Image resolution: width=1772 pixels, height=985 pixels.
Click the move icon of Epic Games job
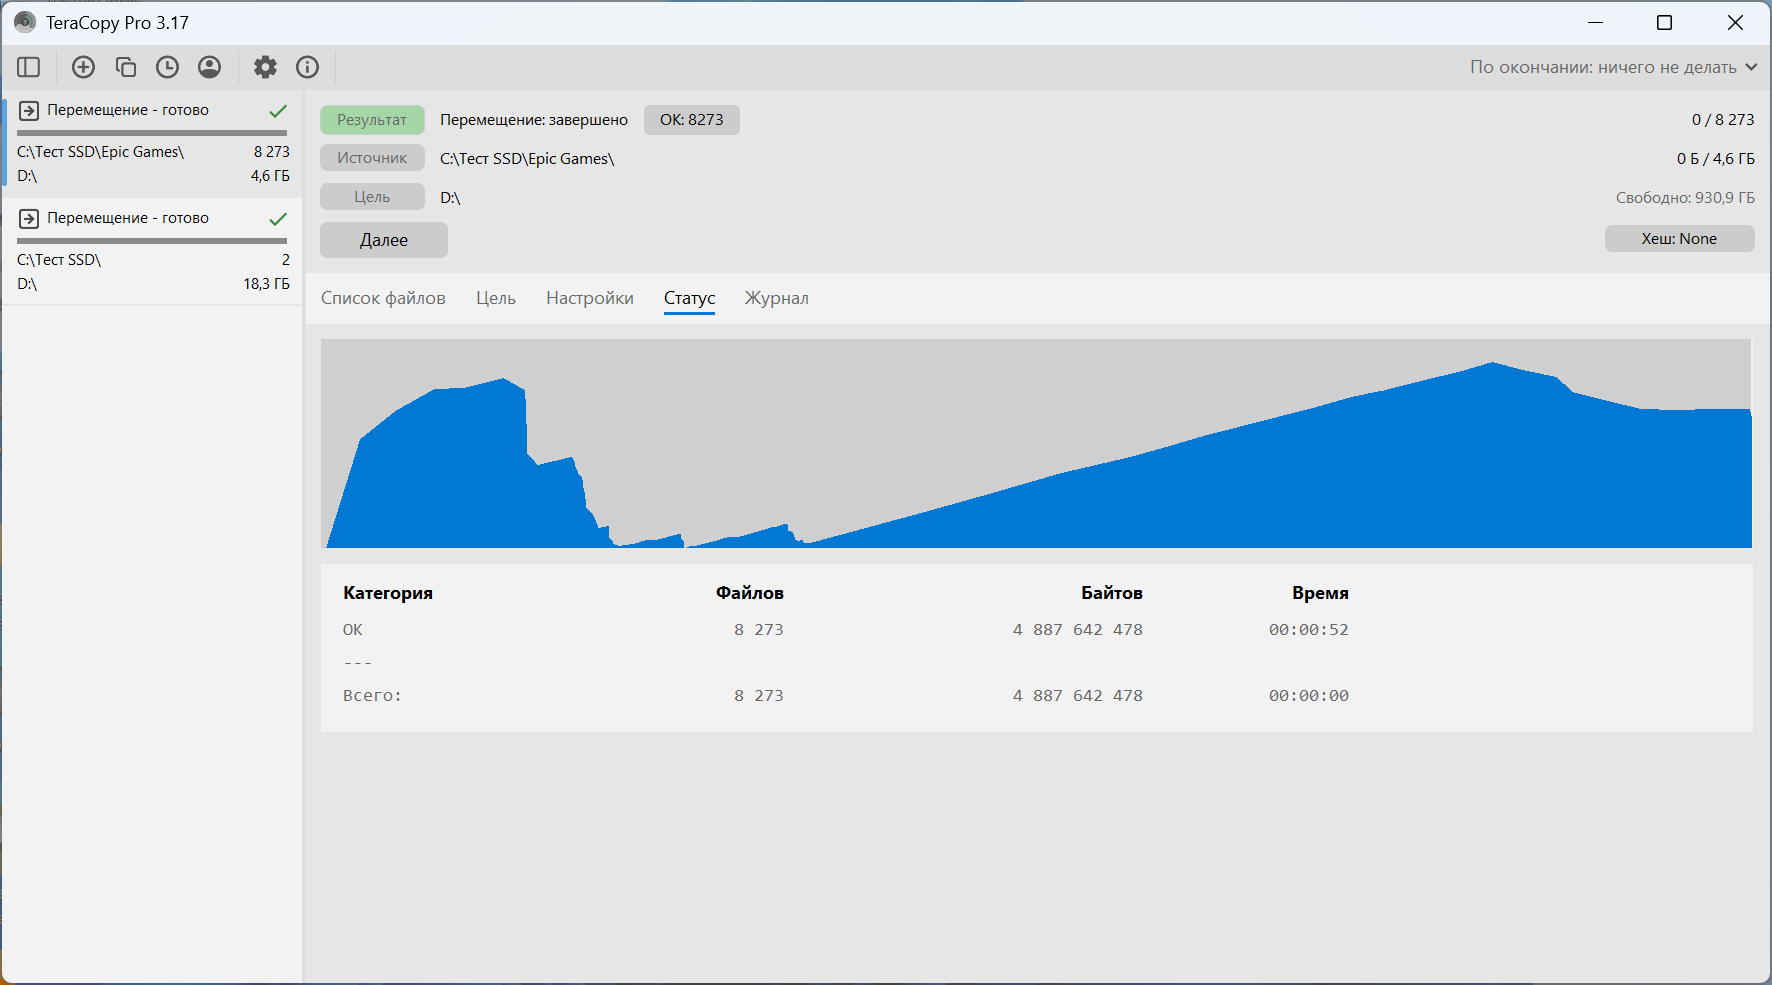29,110
